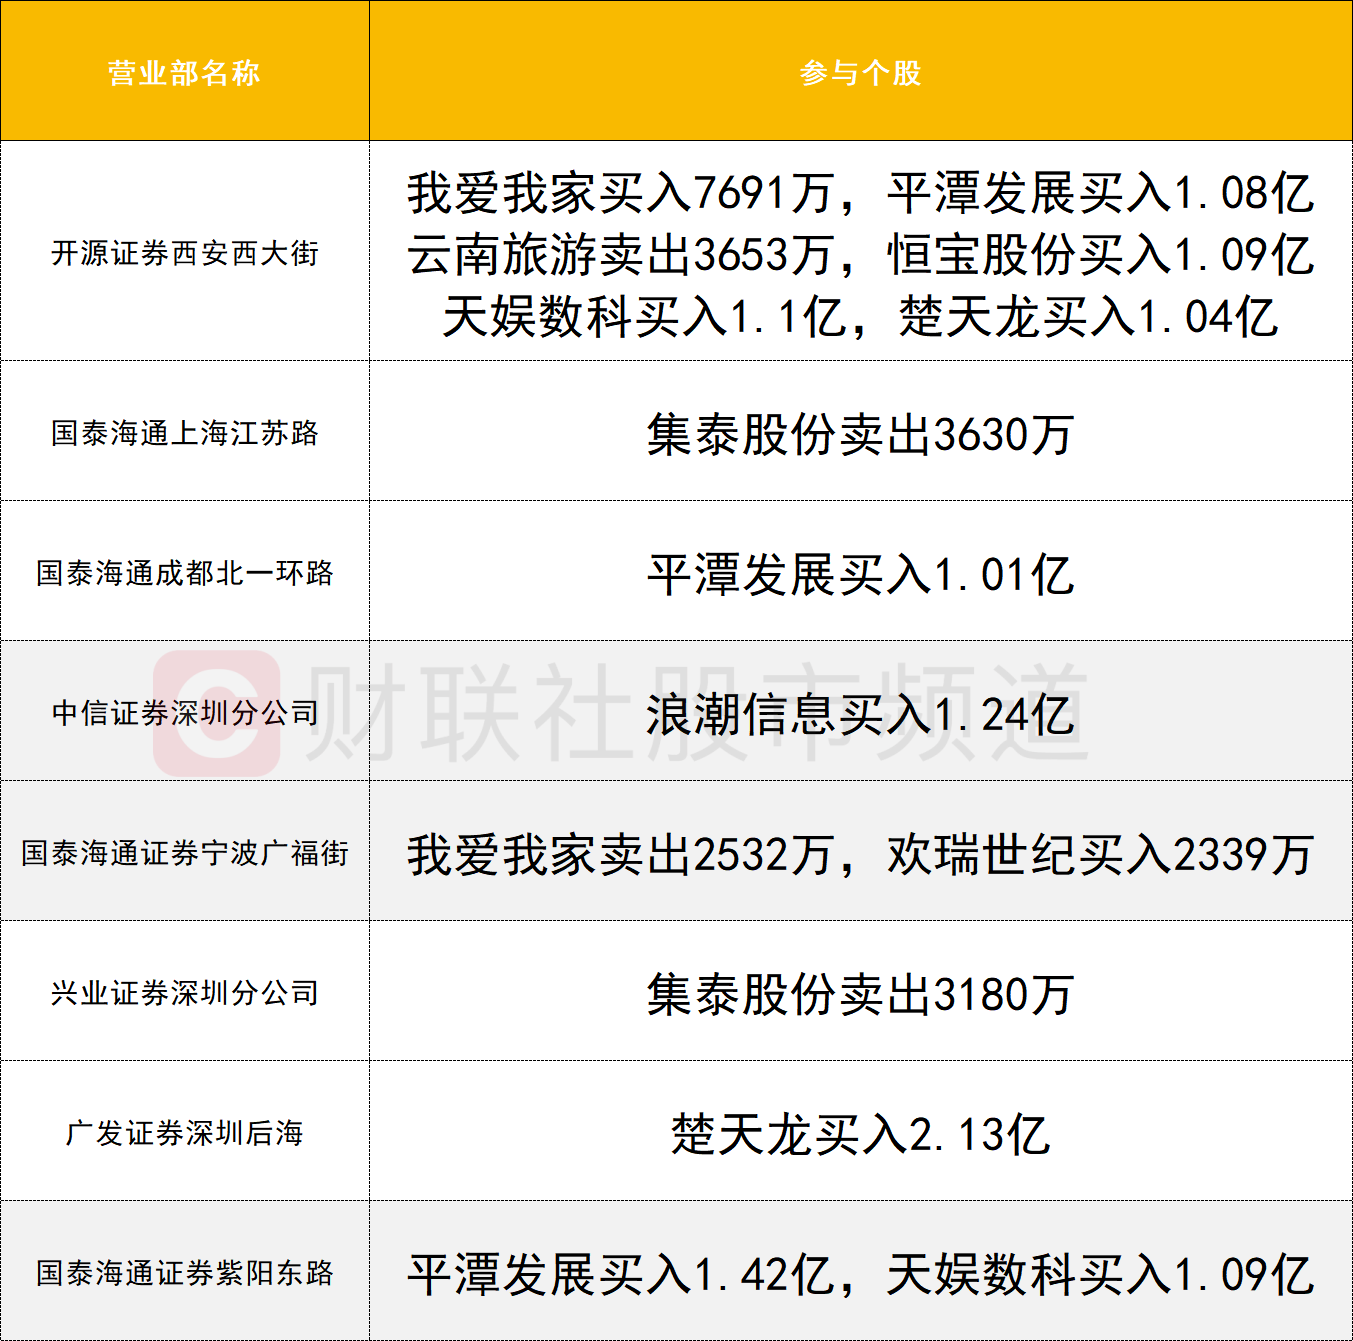Click the 云南旅游卖出3653万 entry
Screen dimensions: 1353x1341
point(620,255)
